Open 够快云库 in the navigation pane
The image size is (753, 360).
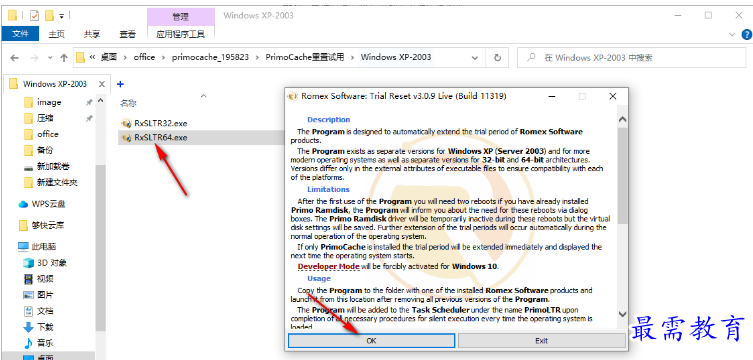pyautogui.click(x=48, y=225)
